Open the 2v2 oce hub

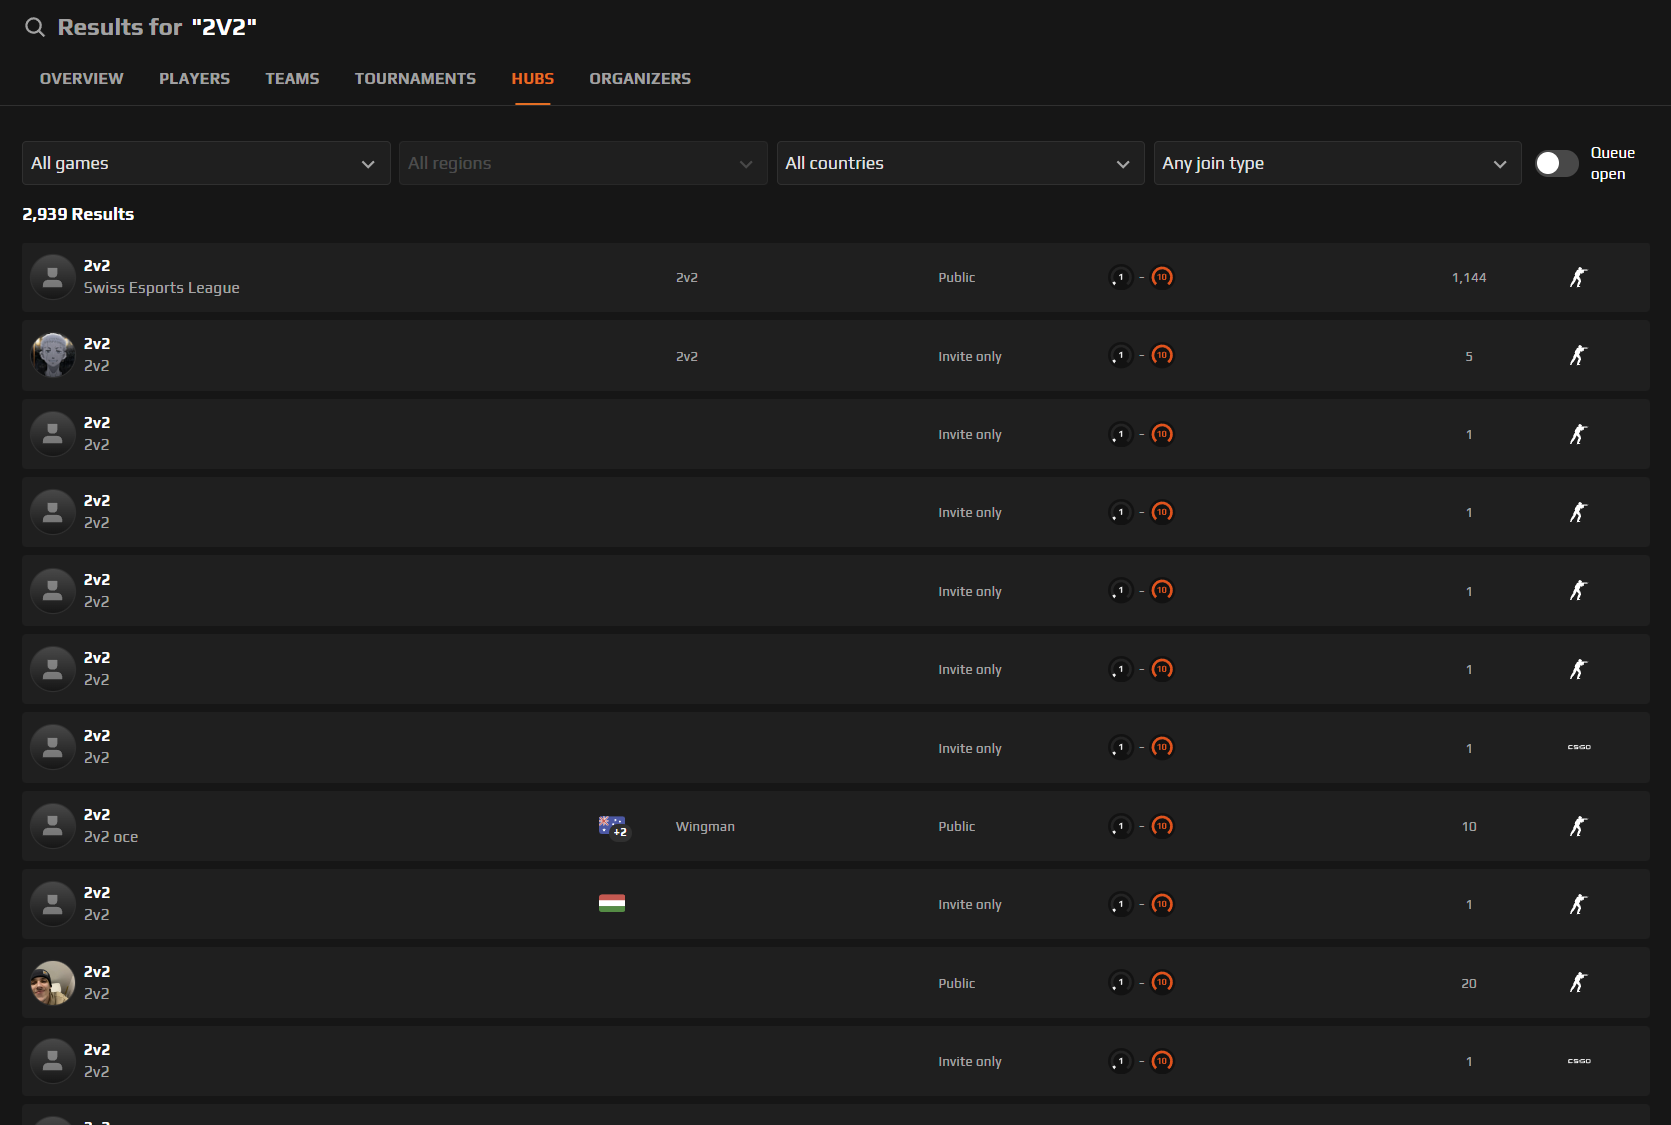pos(111,837)
